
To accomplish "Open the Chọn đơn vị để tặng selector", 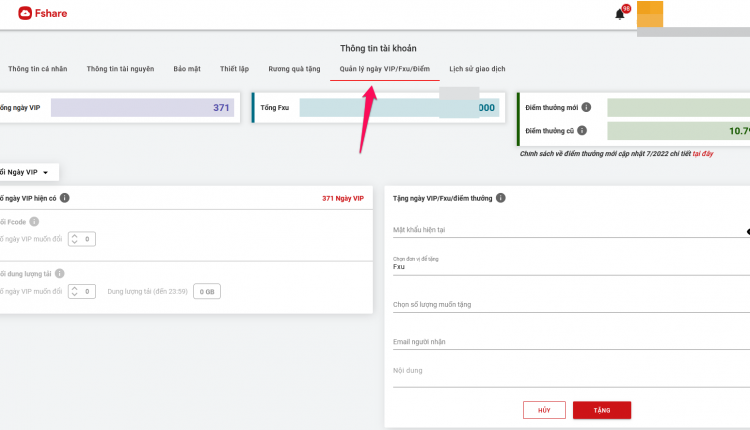I will 571,265.
